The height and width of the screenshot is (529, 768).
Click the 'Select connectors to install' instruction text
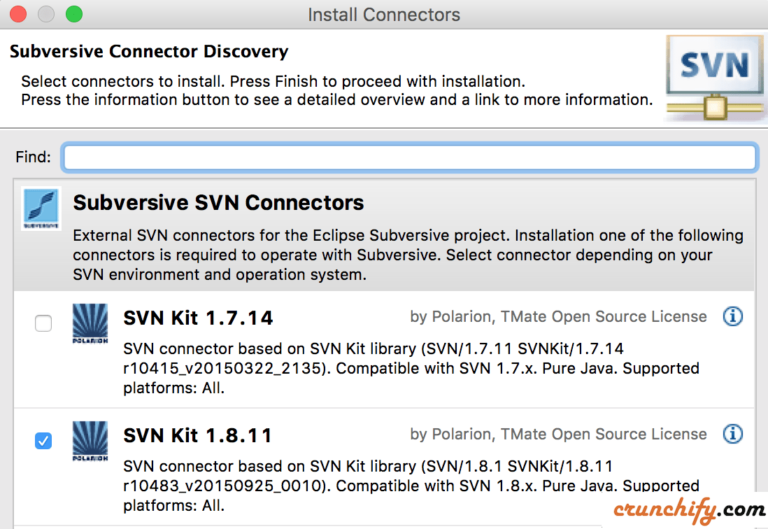[x=337, y=91]
